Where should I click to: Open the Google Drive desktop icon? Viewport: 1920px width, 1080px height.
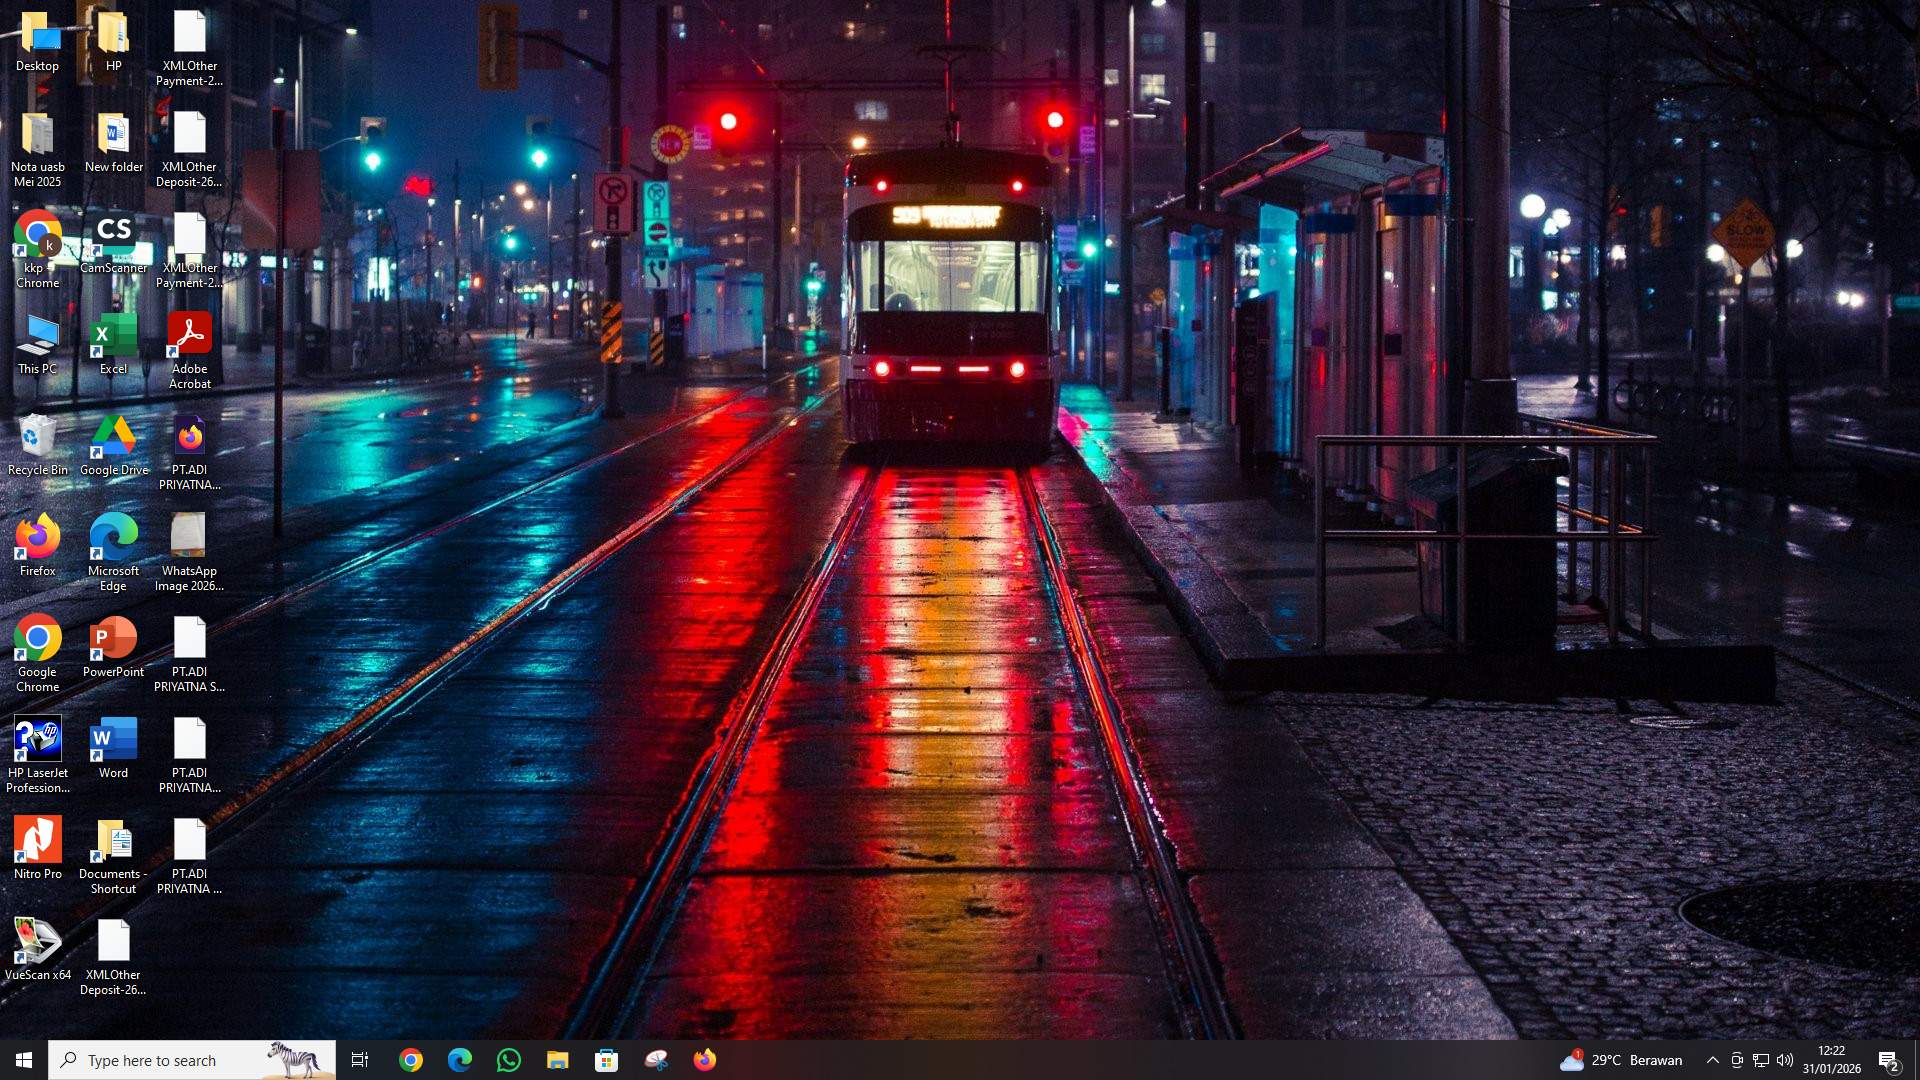click(x=113, y=438)
